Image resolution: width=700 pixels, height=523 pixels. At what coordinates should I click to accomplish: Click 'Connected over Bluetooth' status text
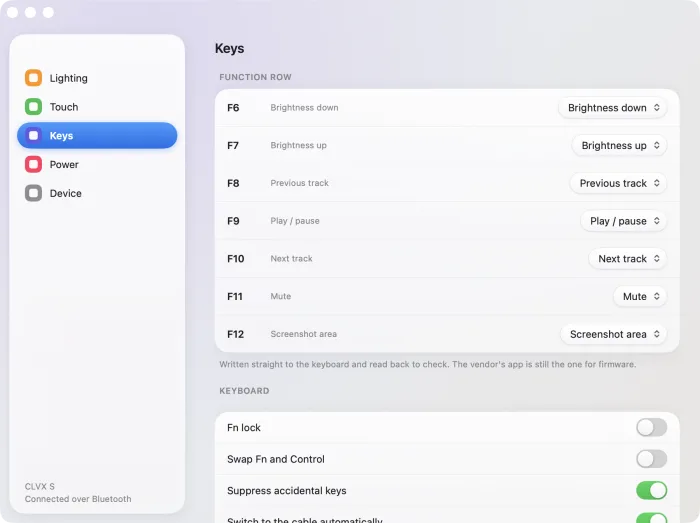(78, 499)
